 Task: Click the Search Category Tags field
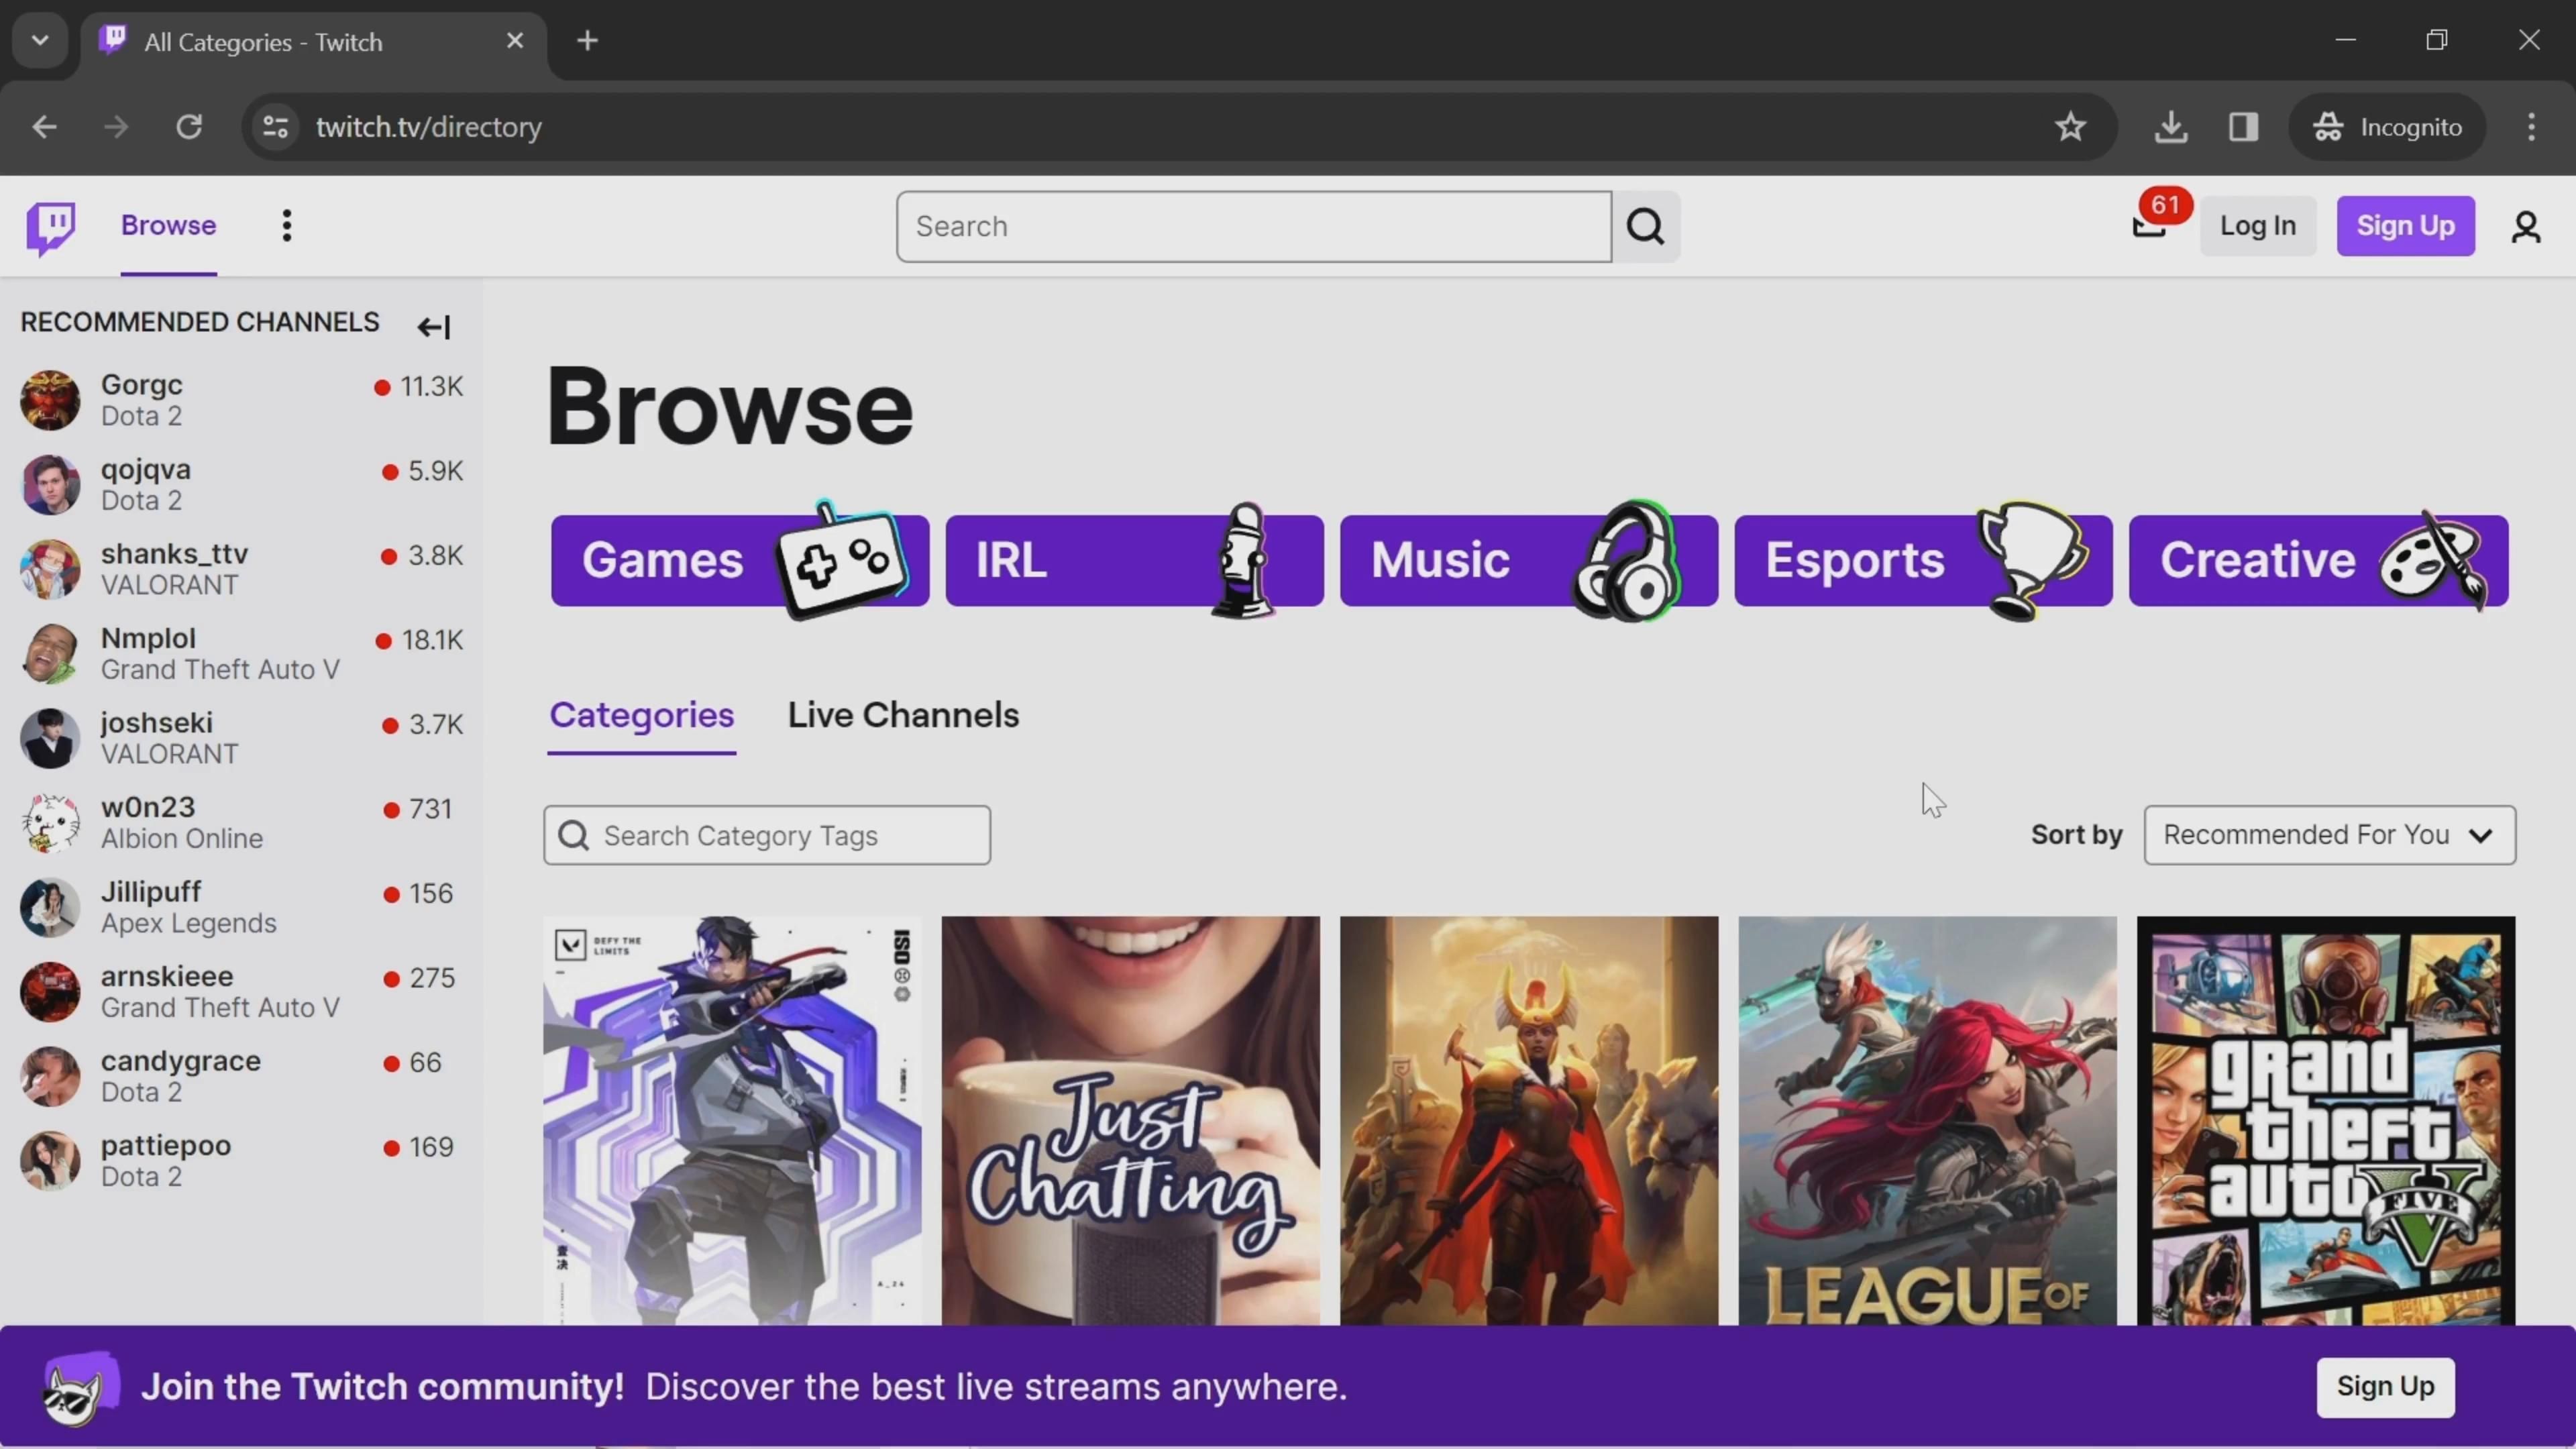click(767, 835)
